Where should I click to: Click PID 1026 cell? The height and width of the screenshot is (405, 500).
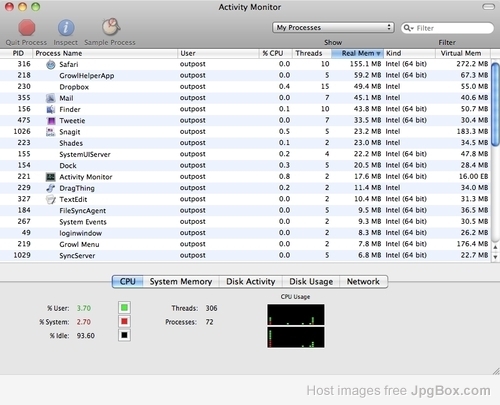(22, 132)
